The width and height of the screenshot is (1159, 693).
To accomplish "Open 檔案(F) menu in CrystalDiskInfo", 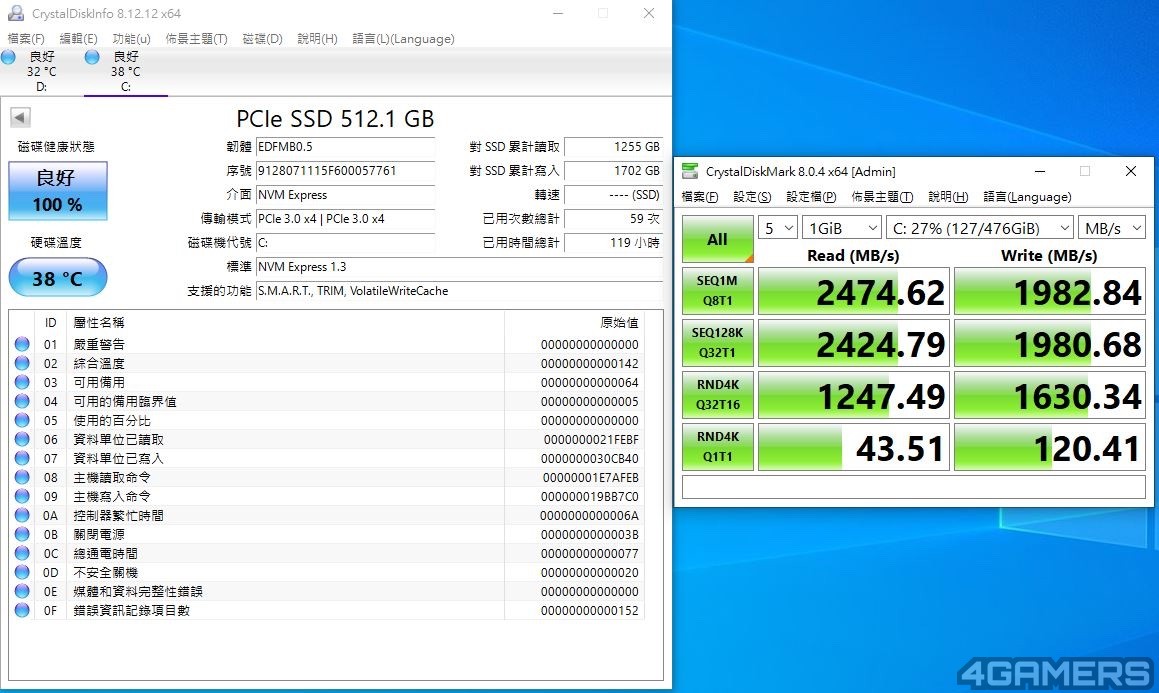I will [26, 38].
